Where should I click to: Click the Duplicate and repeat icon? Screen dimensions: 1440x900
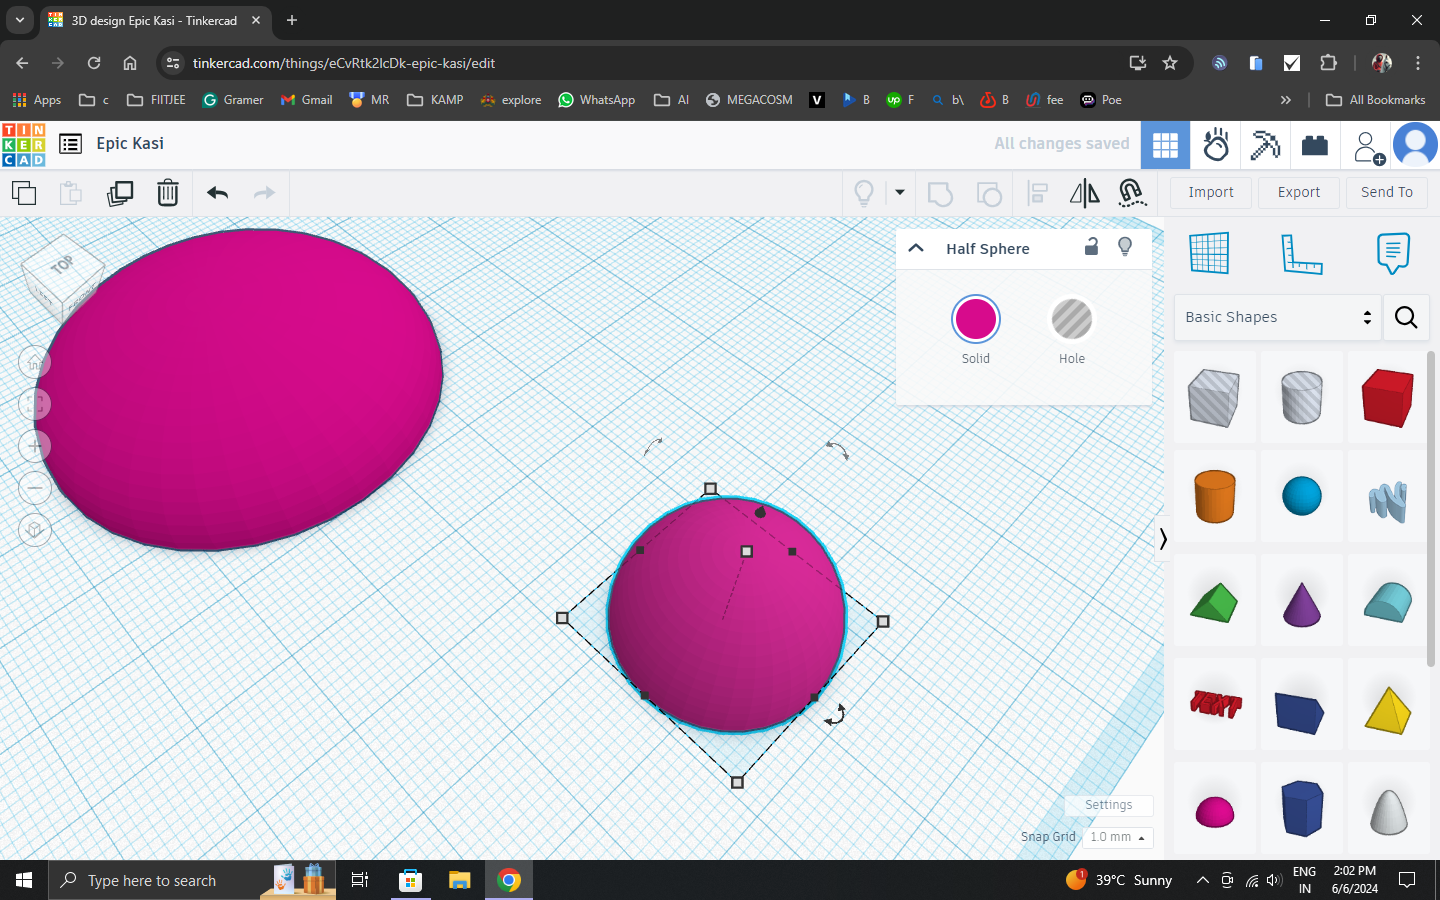point(120,193)
